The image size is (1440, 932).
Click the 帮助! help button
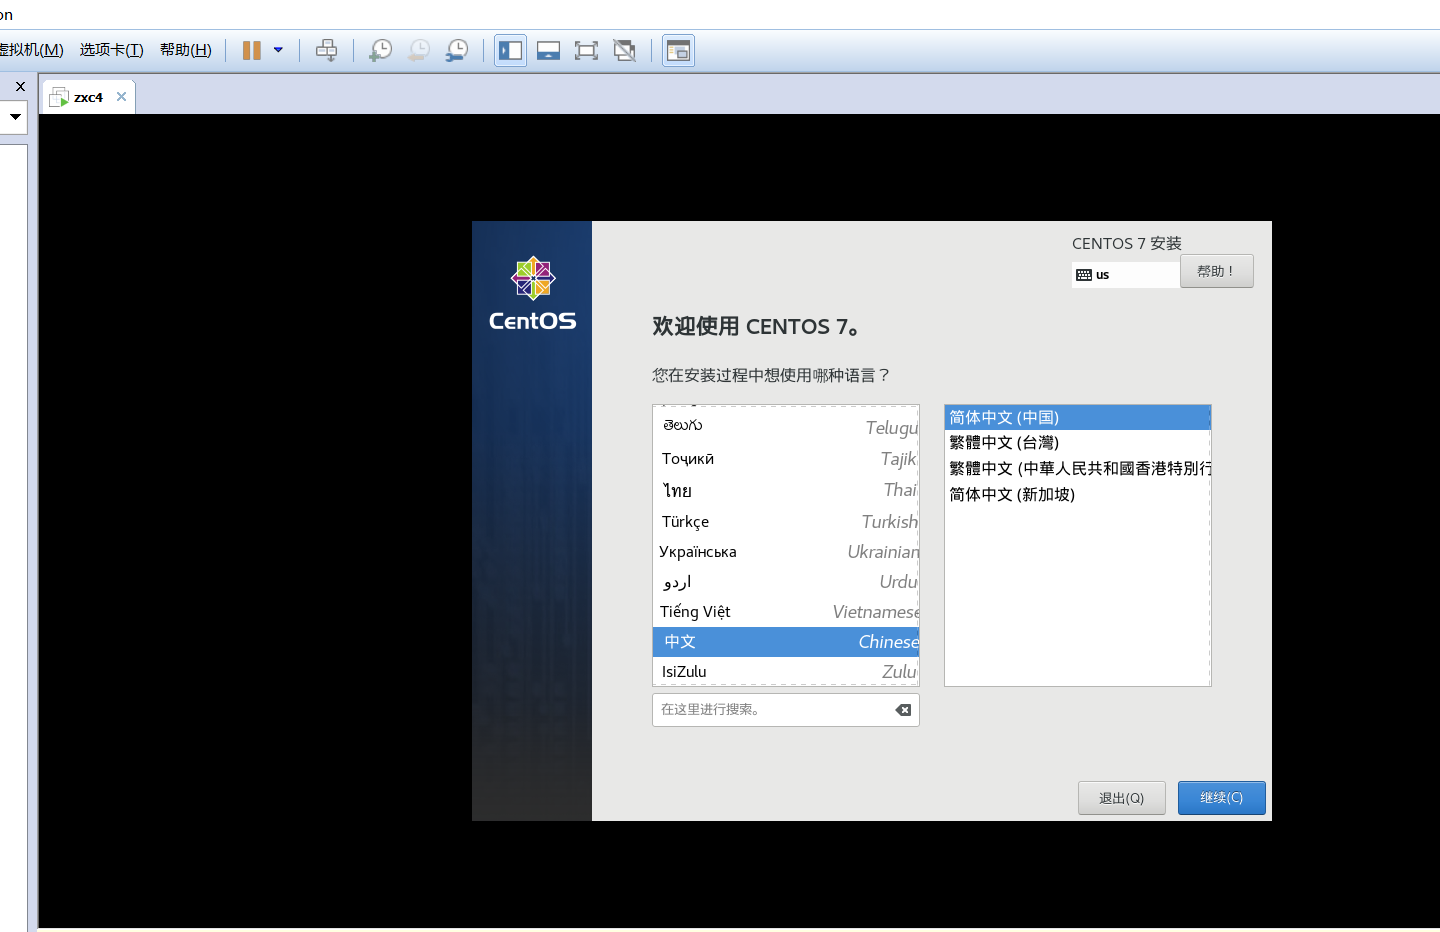pos(1216,271)
